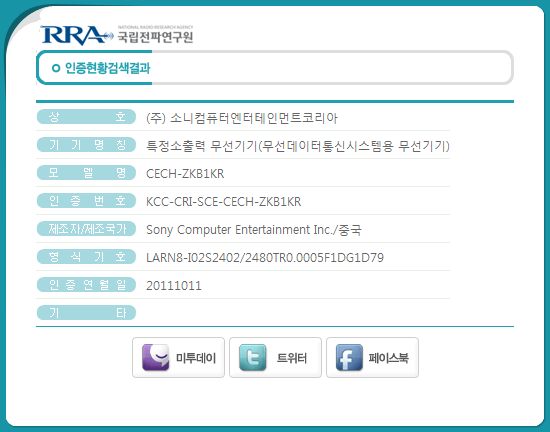
Task: Click the me2day purple speech icon
Action: pyautogui.click(x=155, y=357)
